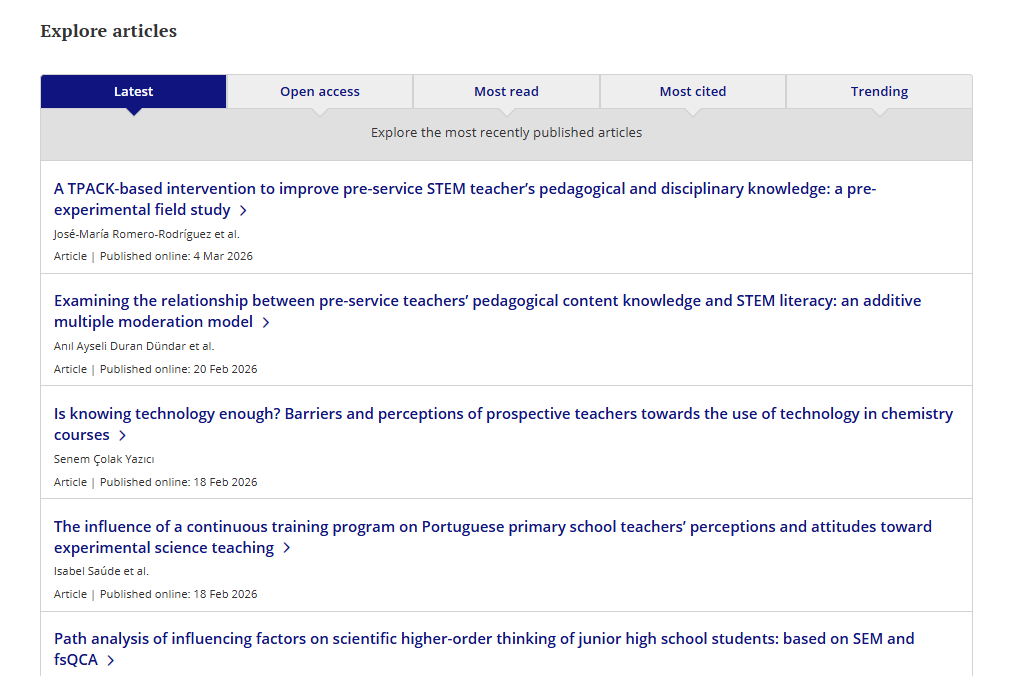
Task: Click author Anıl Ayseli Duran Dündar et al.
Action: 134,346
